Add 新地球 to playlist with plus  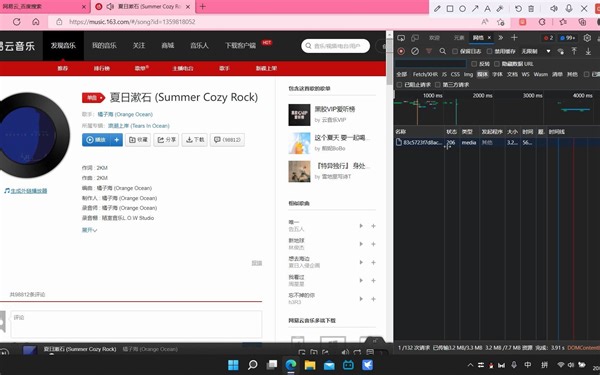click(x=373, y=244)
